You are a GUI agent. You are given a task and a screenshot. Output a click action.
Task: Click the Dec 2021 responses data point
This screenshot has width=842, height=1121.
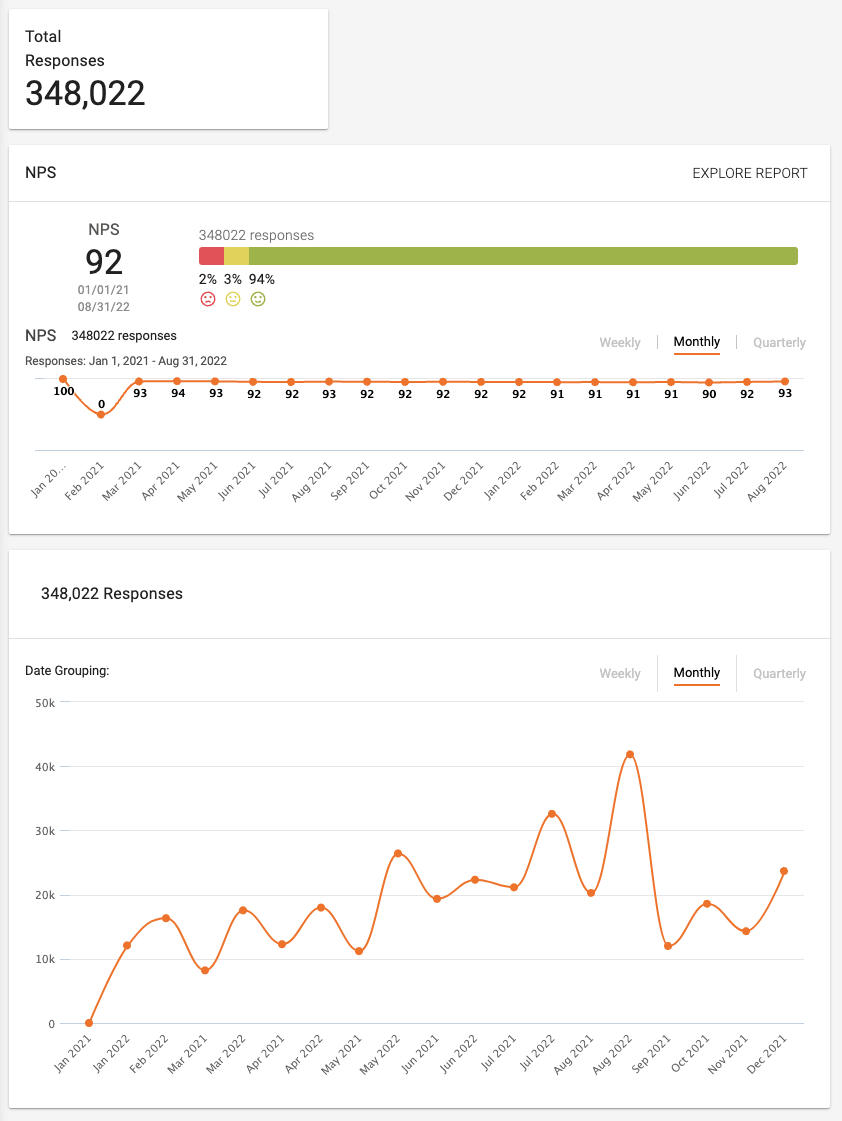[784, 871]
